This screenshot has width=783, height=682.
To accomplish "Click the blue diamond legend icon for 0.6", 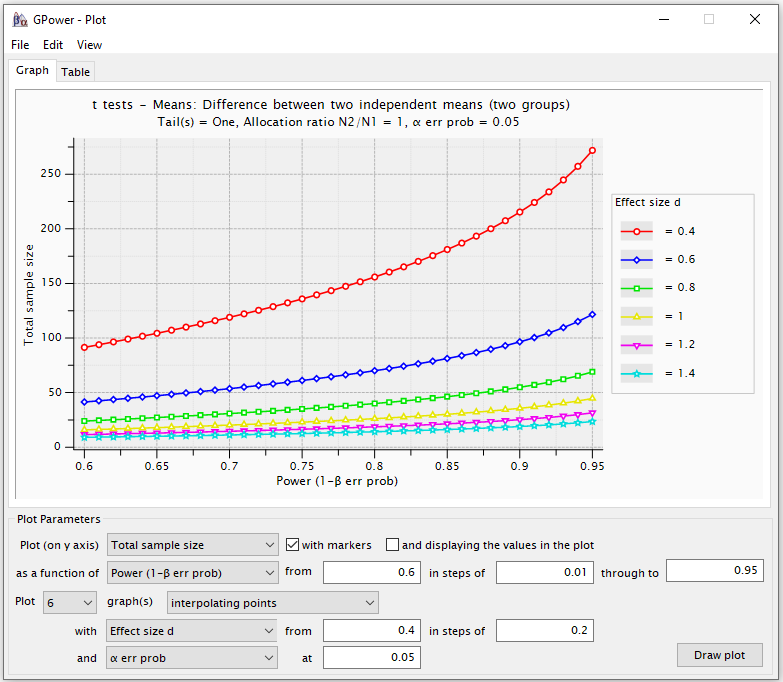I will pyautogui.click(x=636, y=259).
